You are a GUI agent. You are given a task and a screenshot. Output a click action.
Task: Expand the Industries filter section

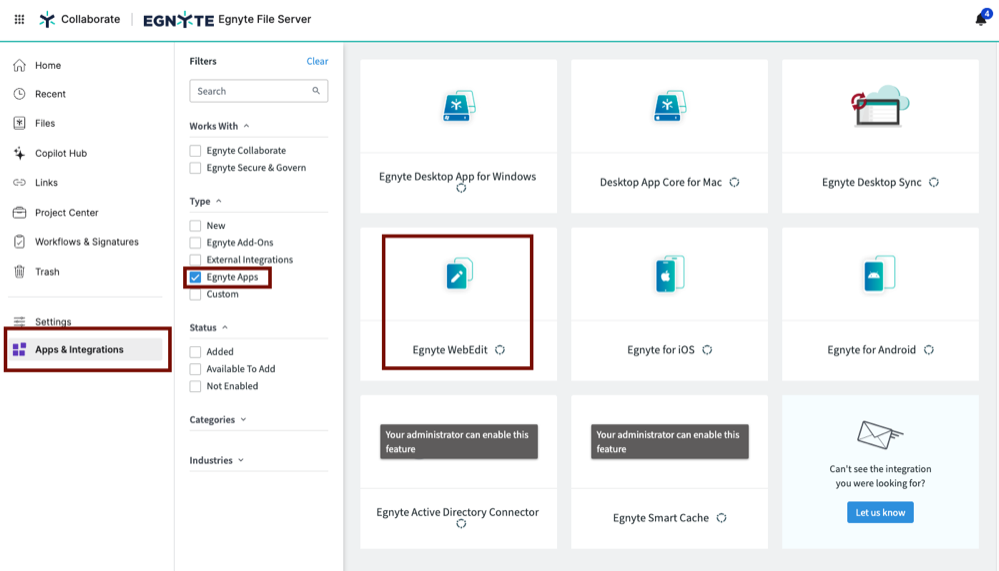coord(215,461)
